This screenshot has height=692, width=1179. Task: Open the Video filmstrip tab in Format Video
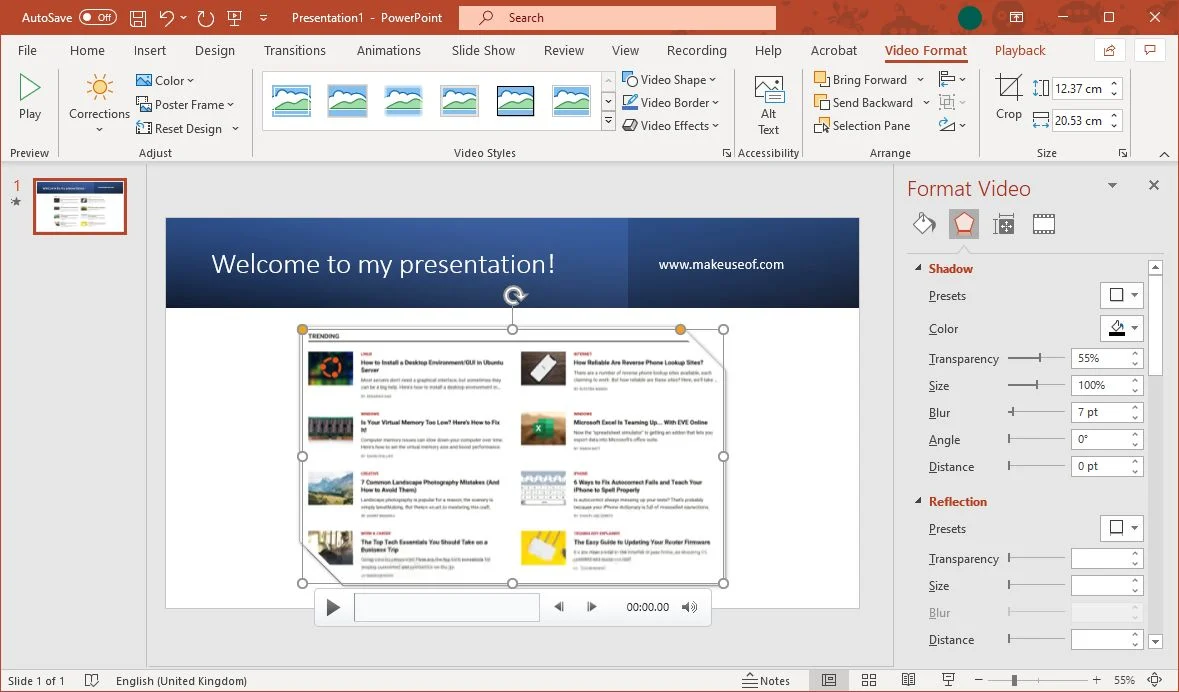pos(1044,224)
